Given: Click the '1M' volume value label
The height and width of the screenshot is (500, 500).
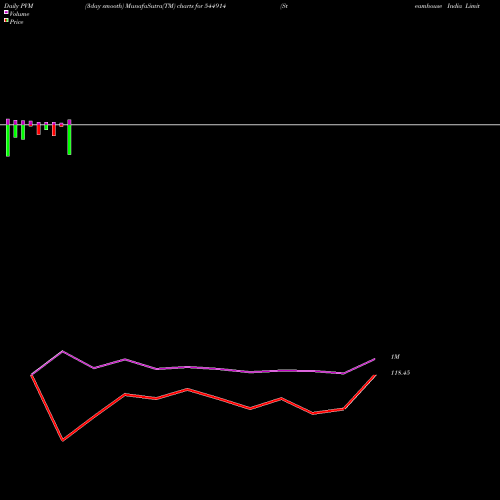Looking at the screenshot, I should pos(395,357).
